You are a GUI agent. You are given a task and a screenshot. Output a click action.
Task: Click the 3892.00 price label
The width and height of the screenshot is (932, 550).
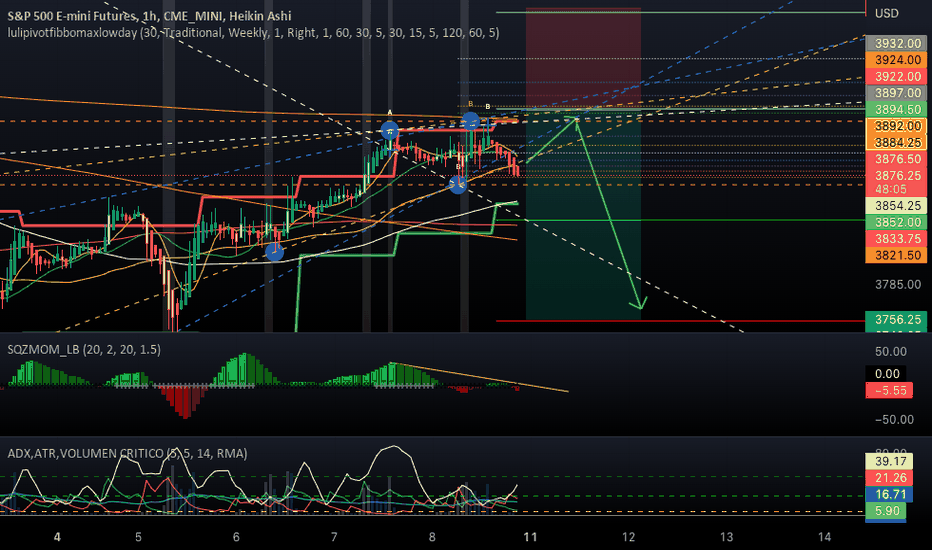[896, 126]
